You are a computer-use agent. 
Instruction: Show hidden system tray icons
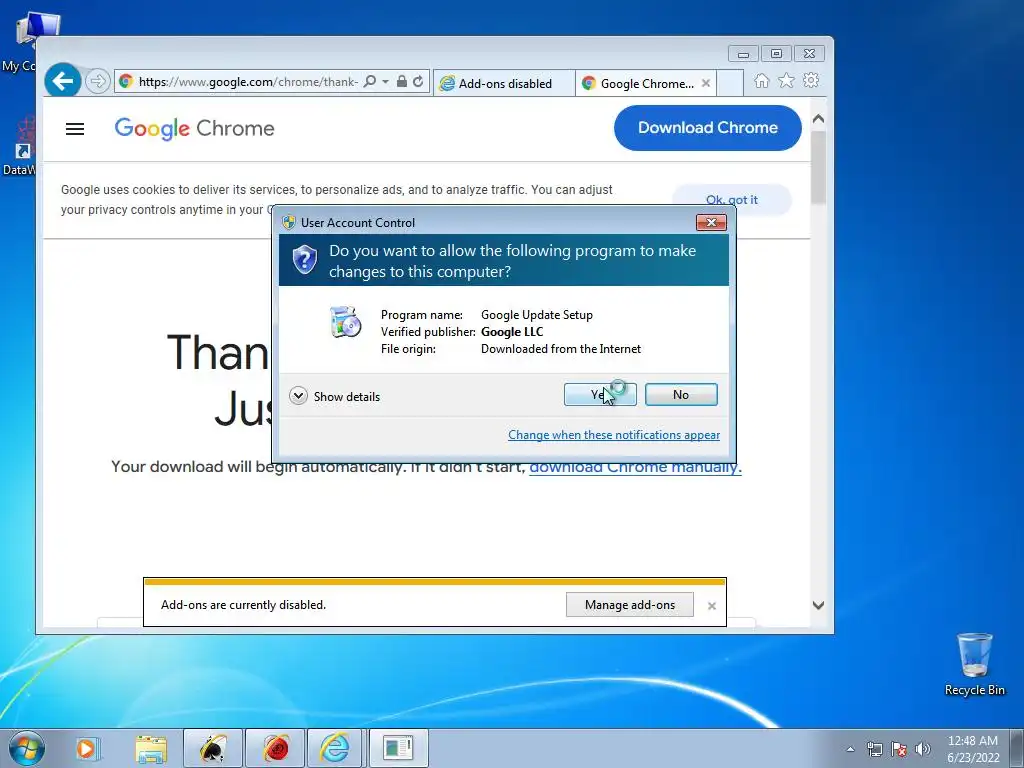click(x=850, y=749)
